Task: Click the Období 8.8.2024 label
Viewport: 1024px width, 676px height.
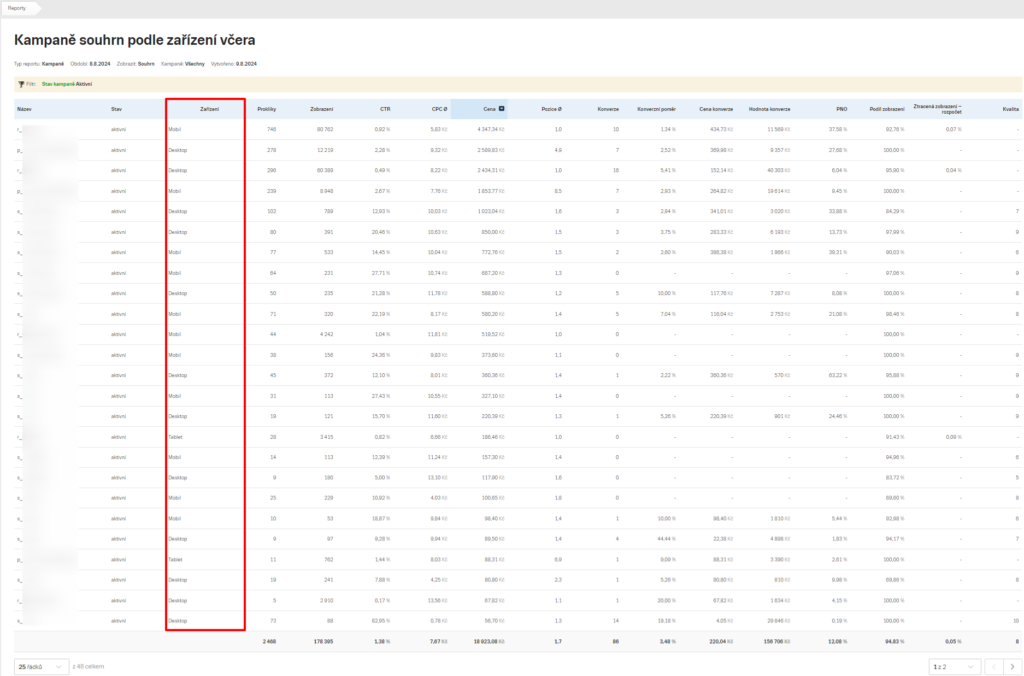Action: coord(90,64)
